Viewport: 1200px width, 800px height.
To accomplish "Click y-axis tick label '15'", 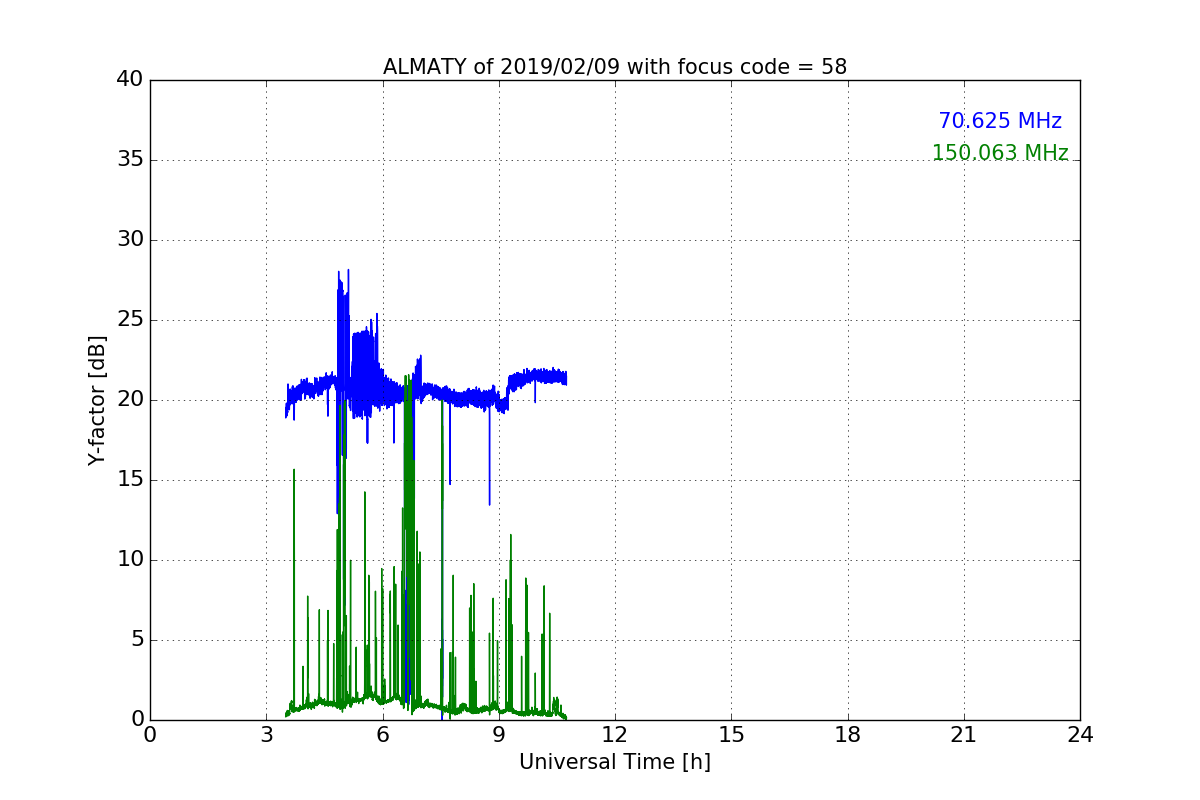I will (130, 480).
